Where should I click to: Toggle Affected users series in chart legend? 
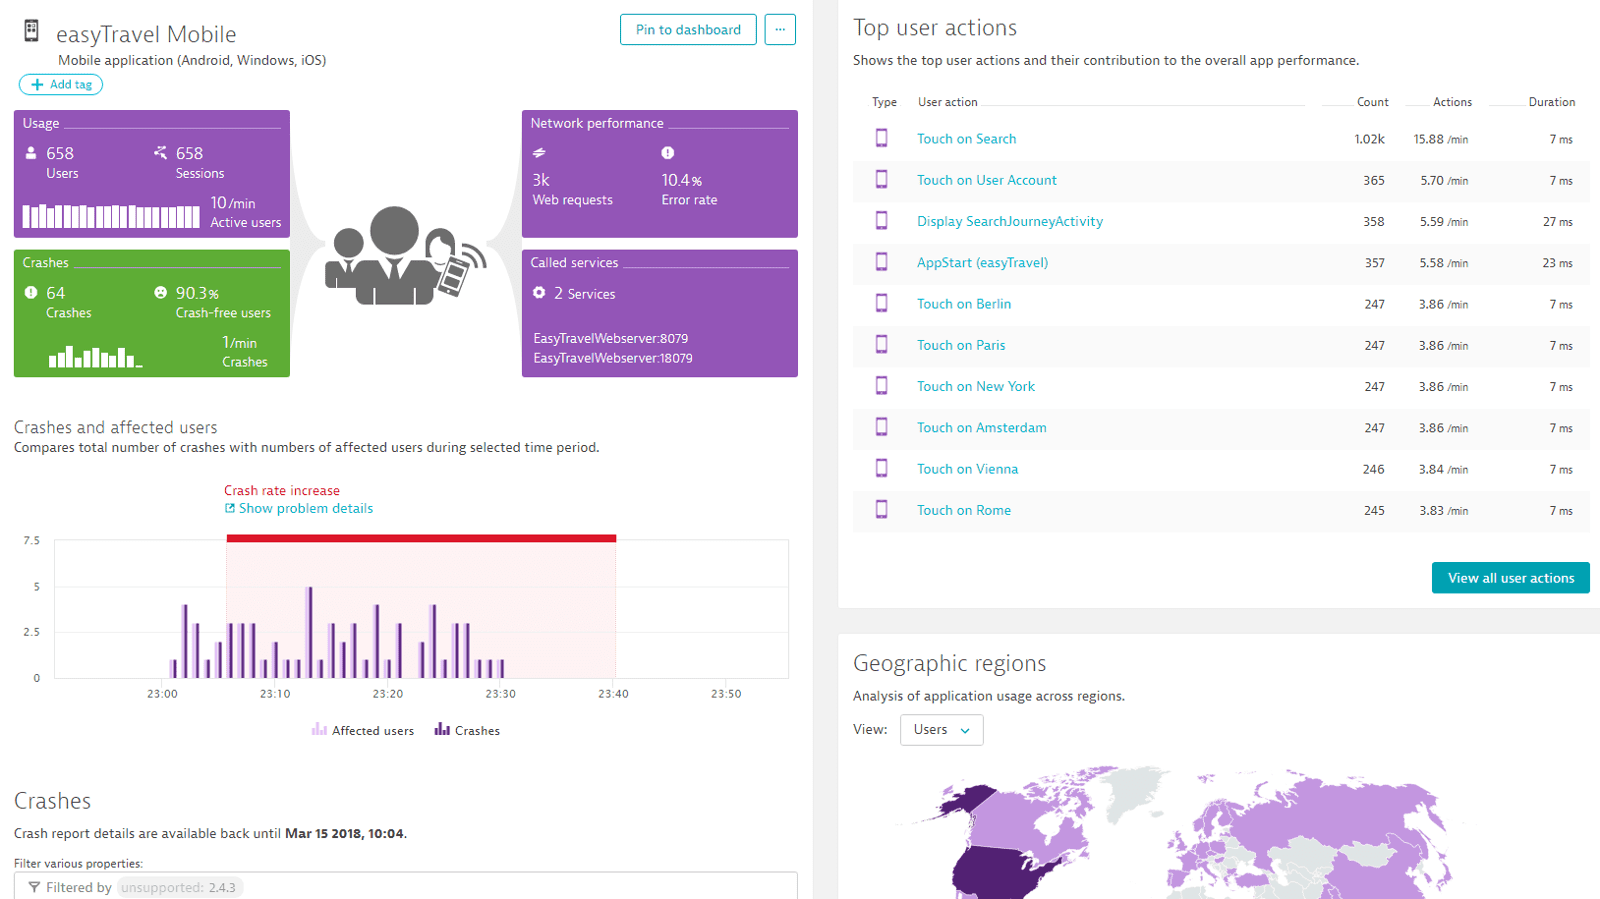click(363, 731)
